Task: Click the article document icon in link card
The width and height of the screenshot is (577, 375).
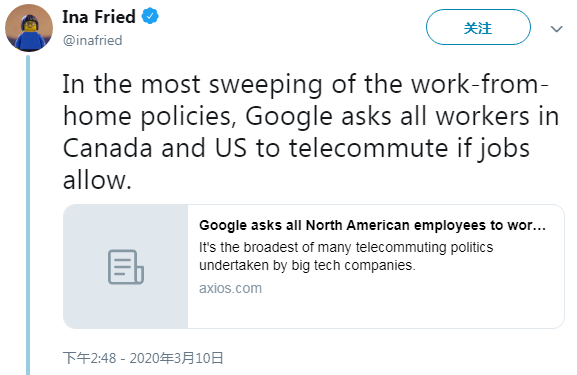Action: pyautogui.click(x=126, y=267)
